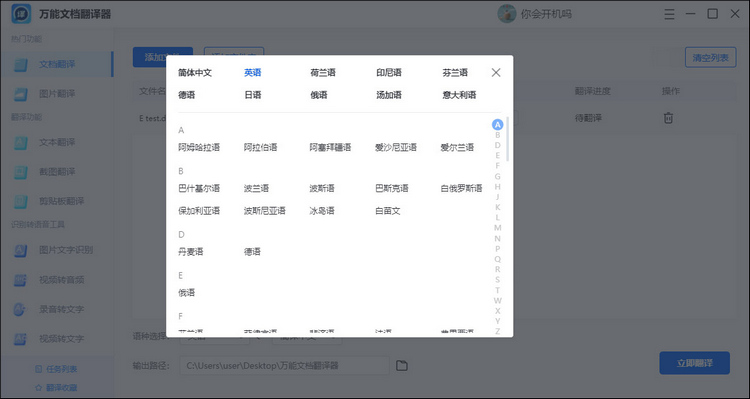
Task: Jump to letter L in index
Action: pyautogui.click(x=497, y=218)
